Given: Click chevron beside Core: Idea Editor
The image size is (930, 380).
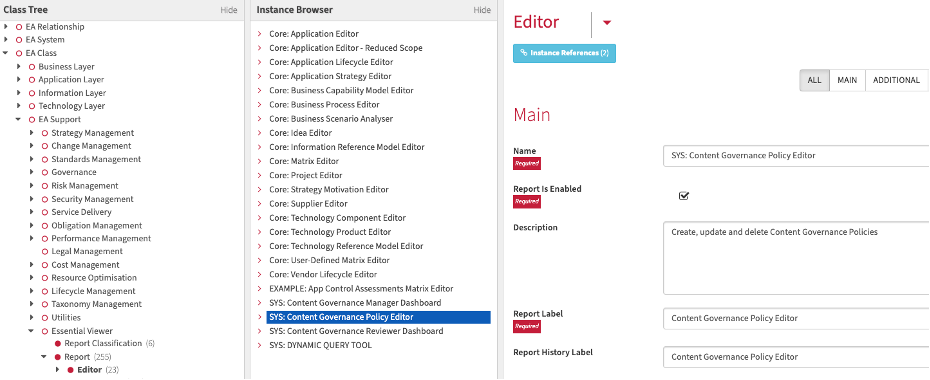Looking at the screenshot, I should tap(260, 133).
